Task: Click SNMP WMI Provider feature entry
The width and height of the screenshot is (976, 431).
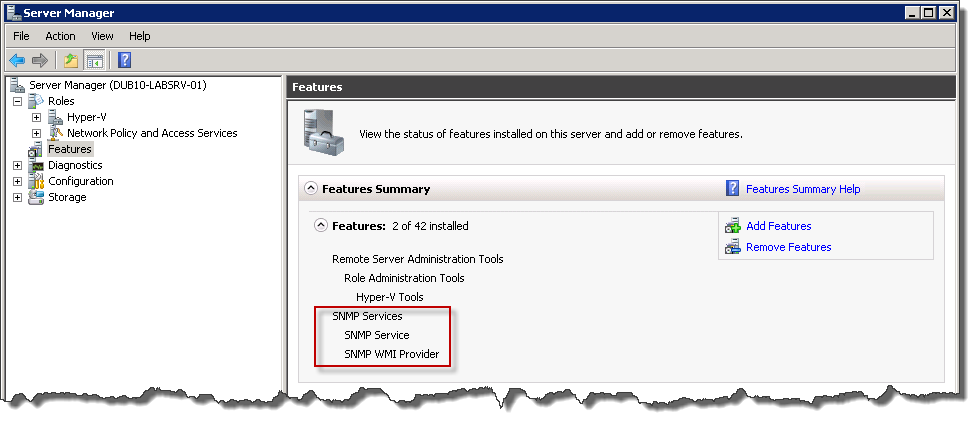Action: click(392, 354)
